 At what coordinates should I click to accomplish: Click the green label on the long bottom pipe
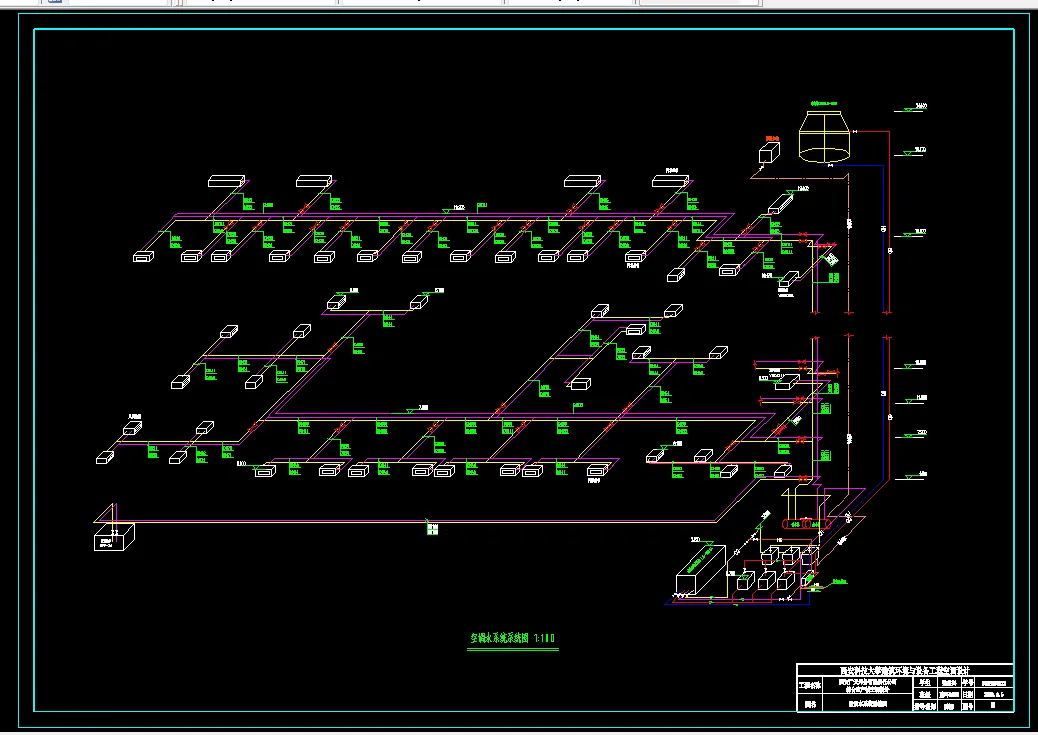432,529
